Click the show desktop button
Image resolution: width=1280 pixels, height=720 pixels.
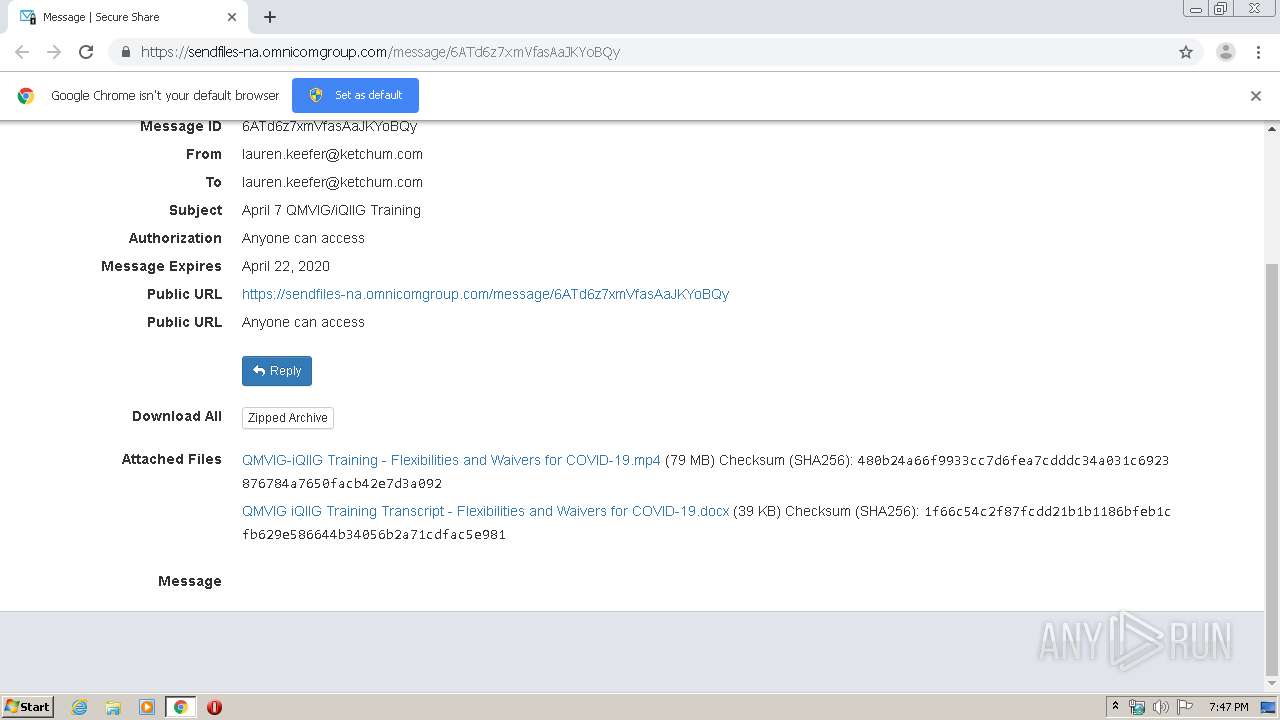1269,707
